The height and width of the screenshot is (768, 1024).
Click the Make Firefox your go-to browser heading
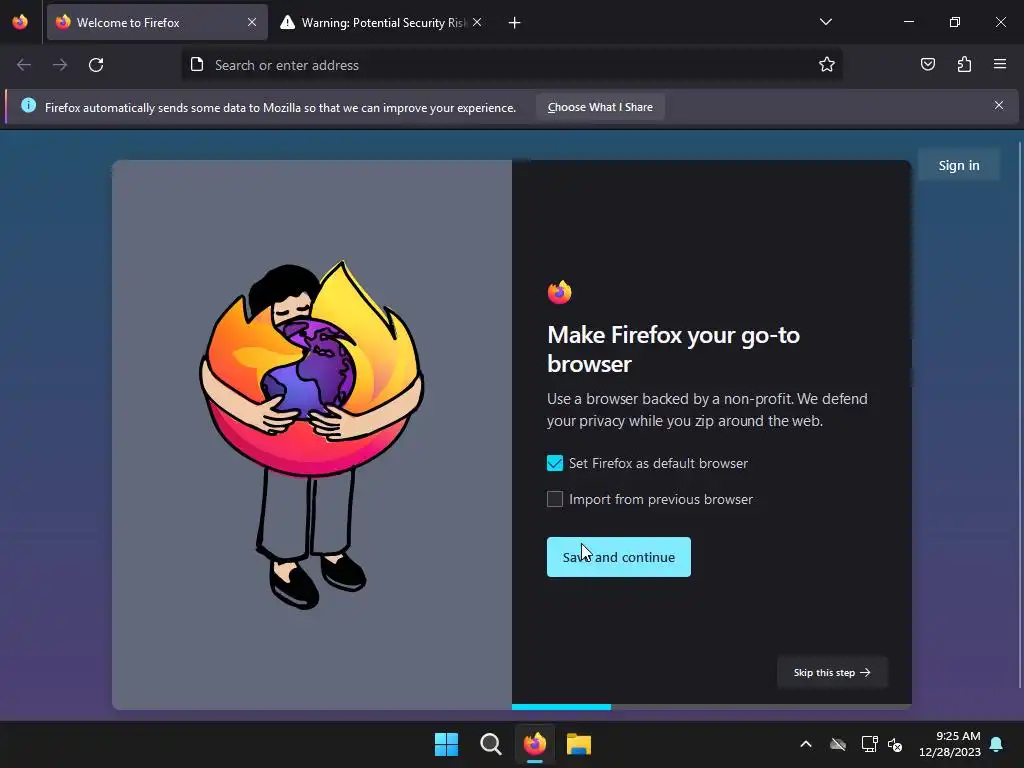tap(673, 349)
